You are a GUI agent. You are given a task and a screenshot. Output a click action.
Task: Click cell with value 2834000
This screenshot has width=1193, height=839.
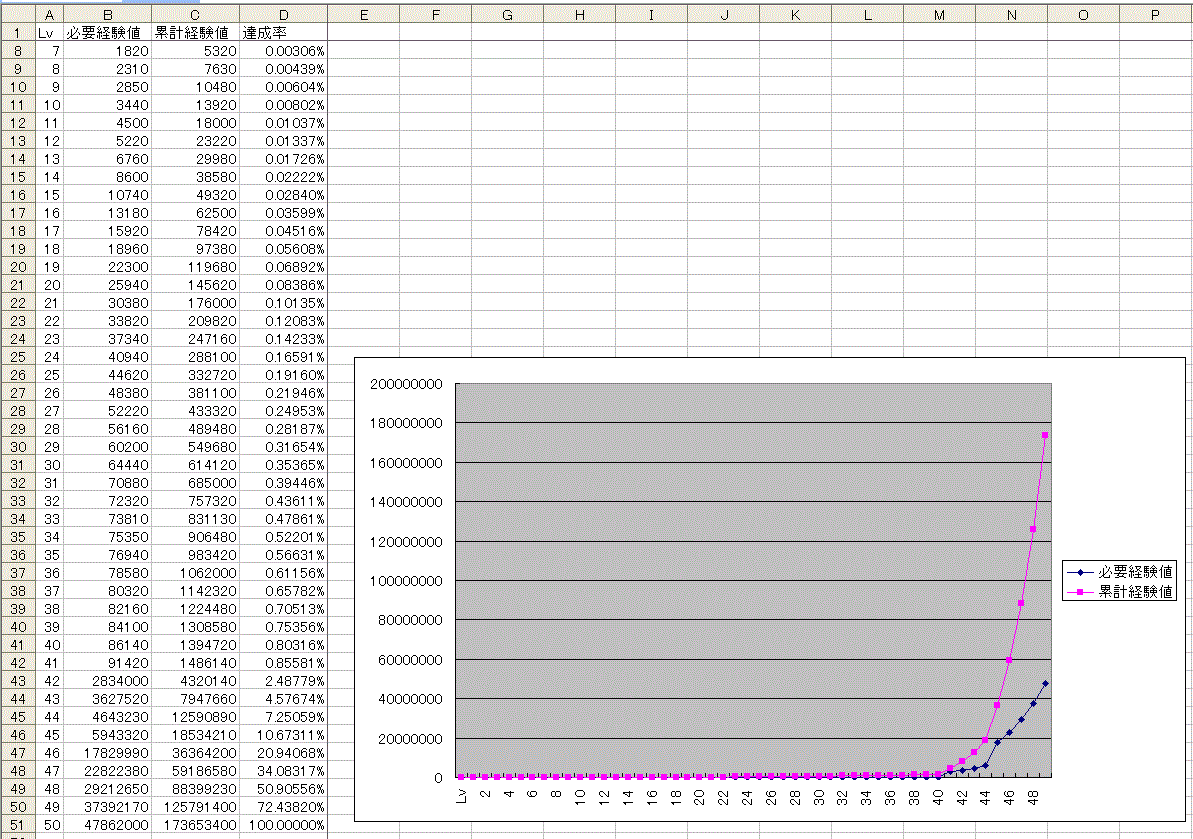[107, 681]
